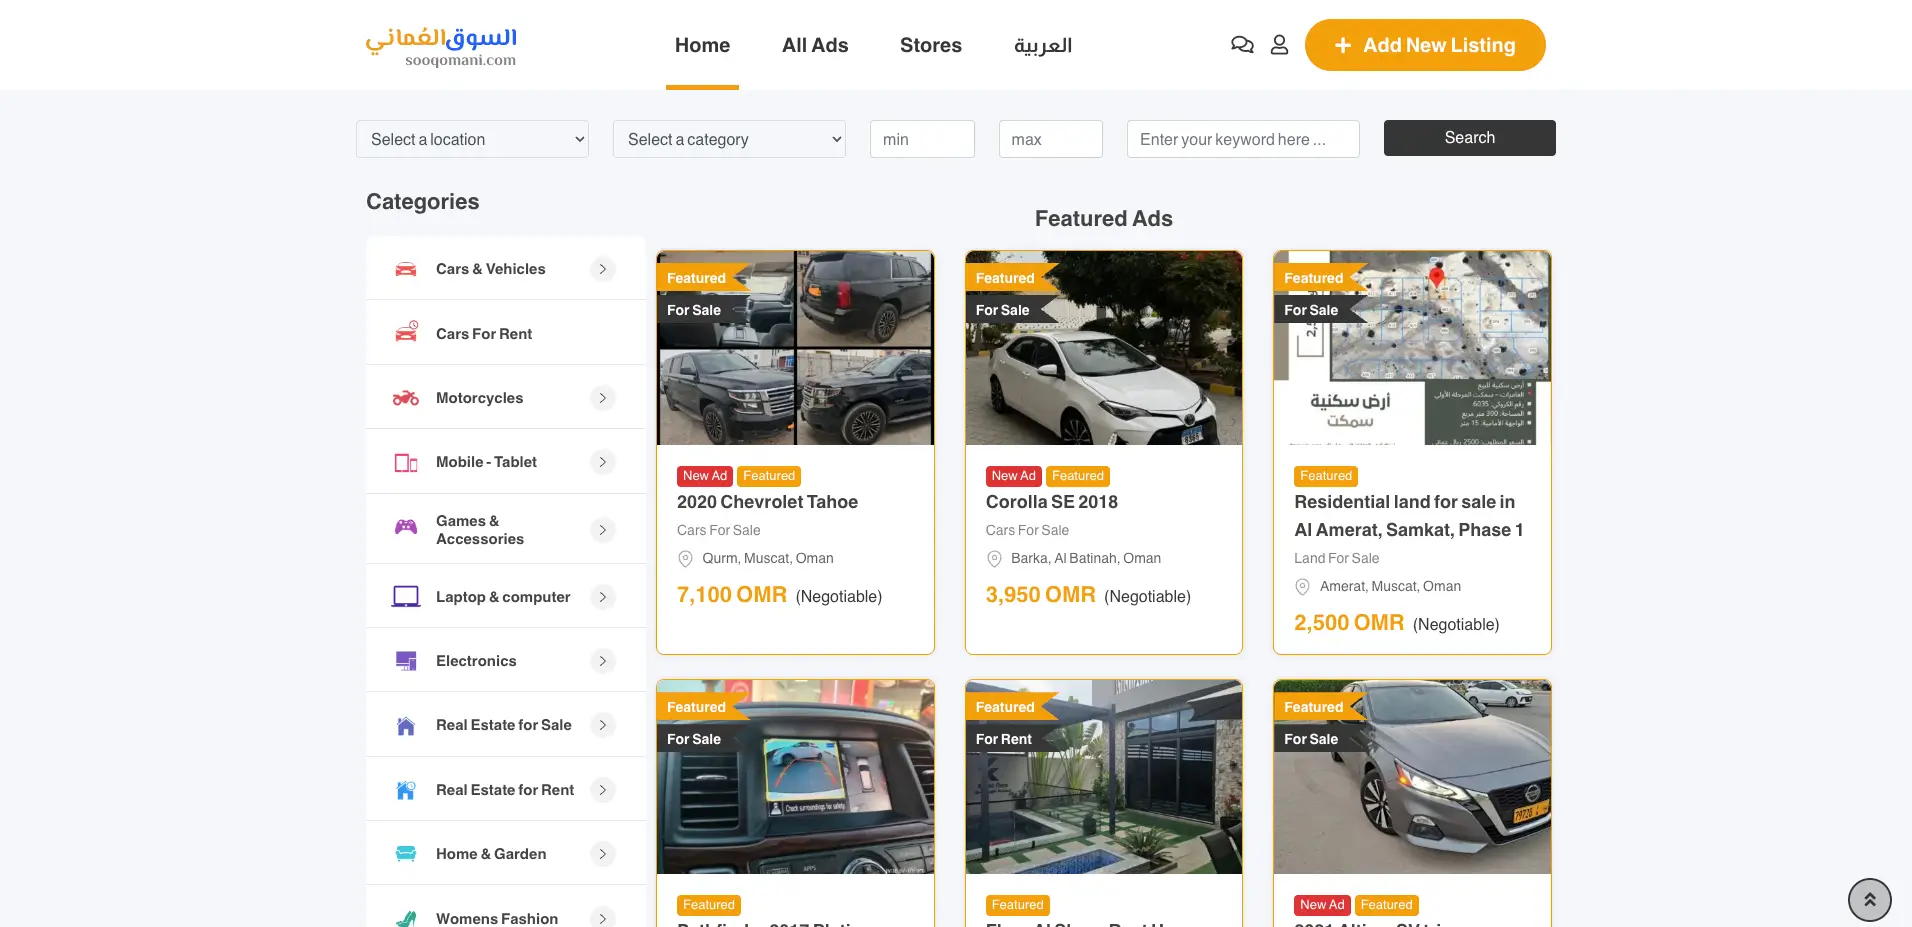The width and height of the screenshot is (1912, 927).
Task: Open the Select a location dropdown
Action: (472, 139)
